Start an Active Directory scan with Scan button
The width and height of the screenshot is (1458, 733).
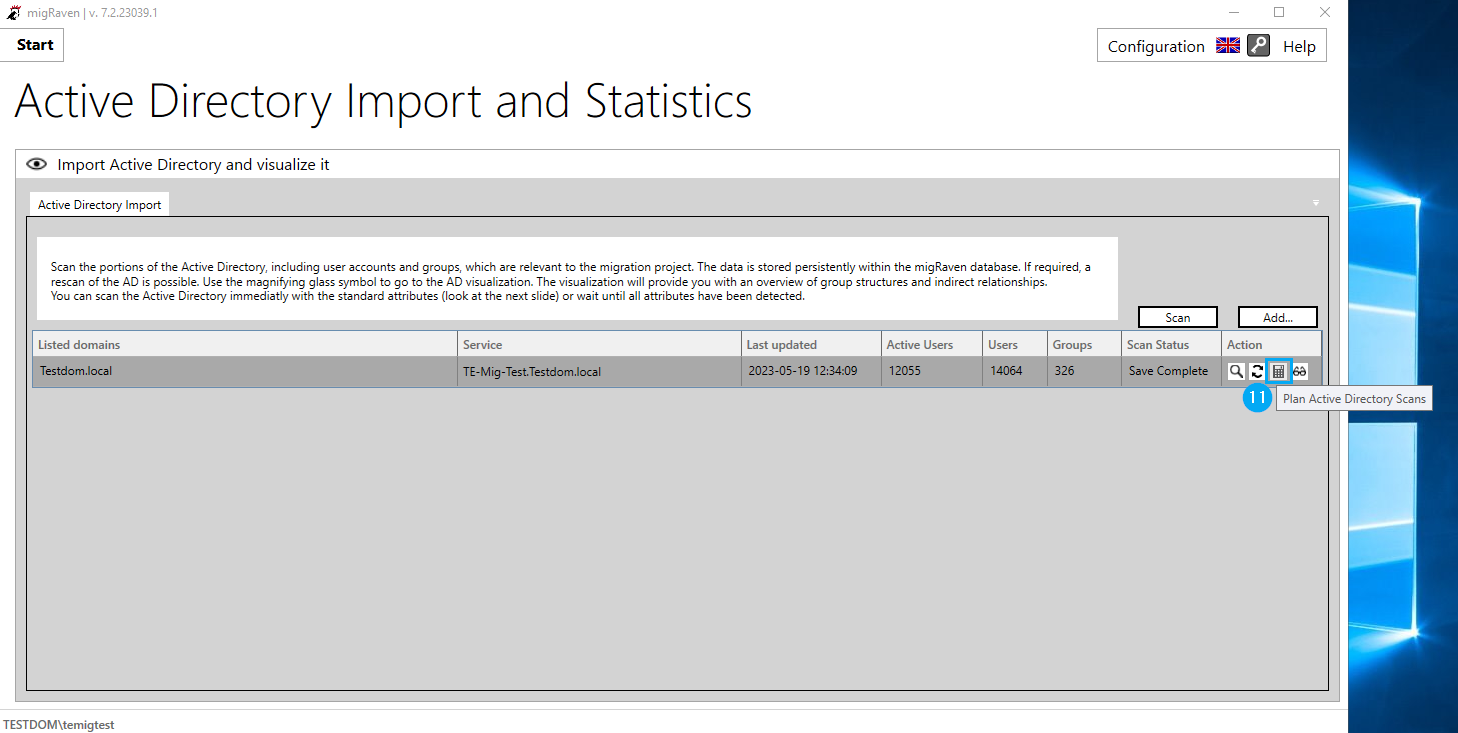[1177, 317]
